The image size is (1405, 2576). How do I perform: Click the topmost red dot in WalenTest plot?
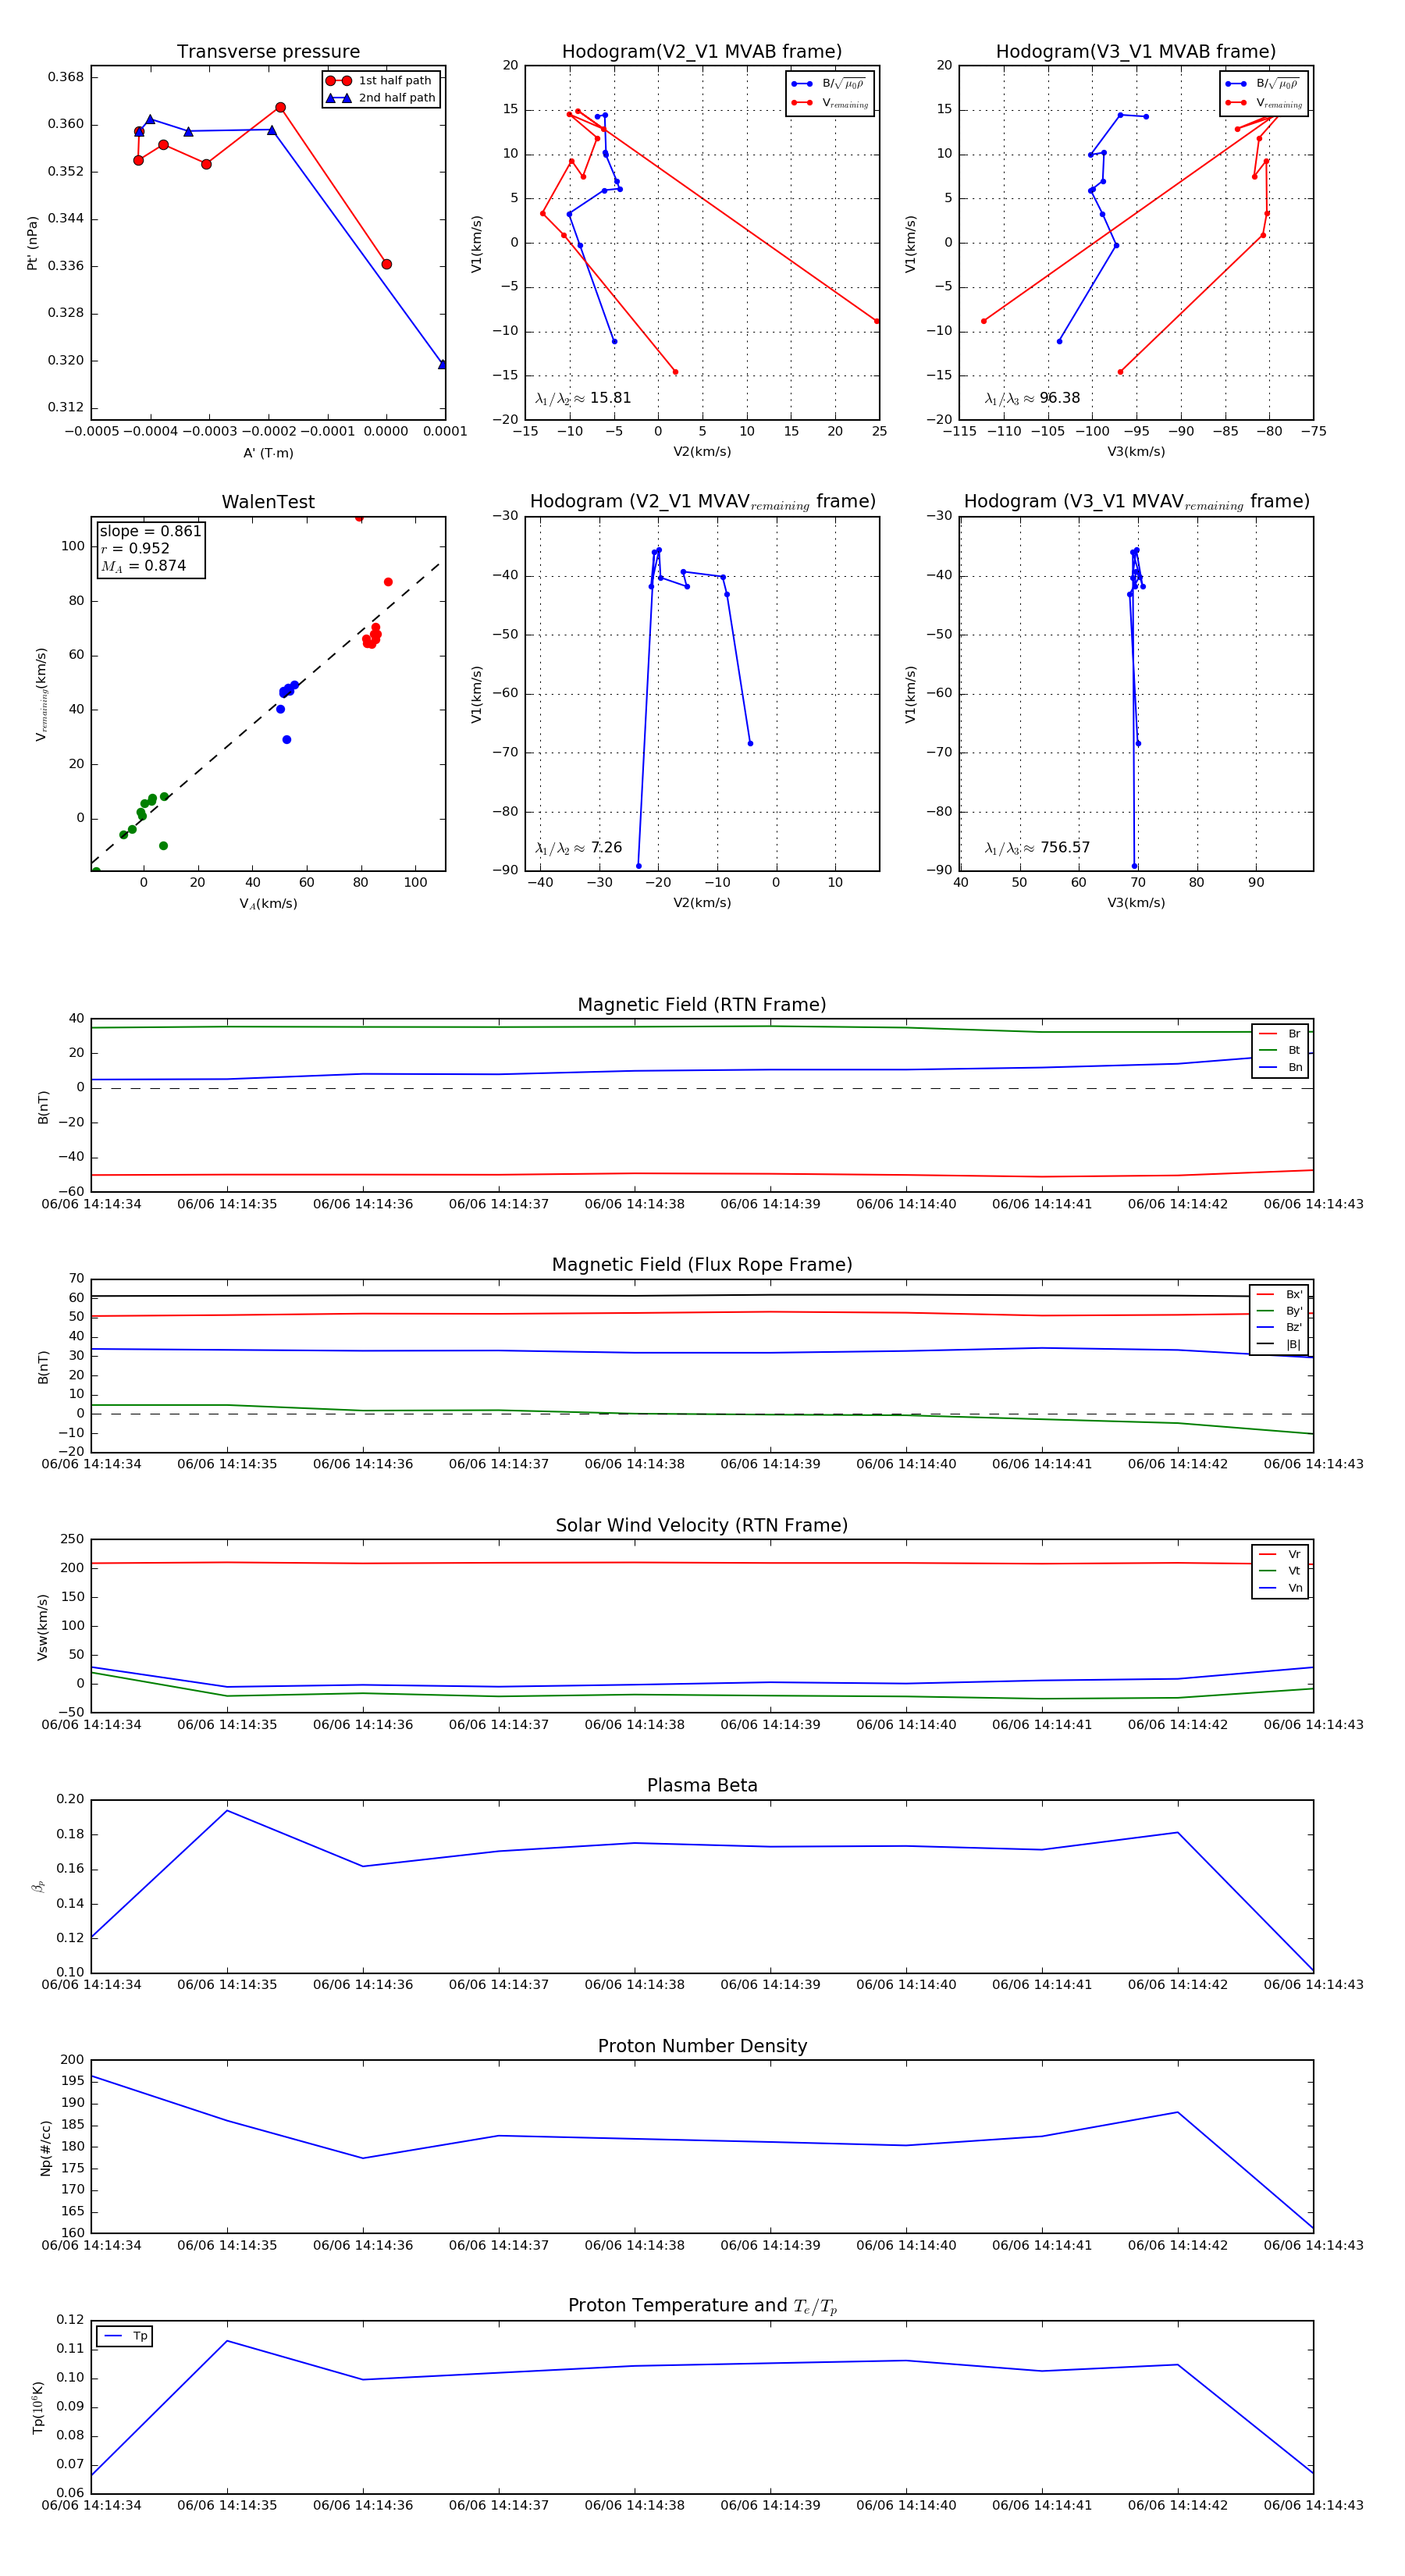pos(359,518)
